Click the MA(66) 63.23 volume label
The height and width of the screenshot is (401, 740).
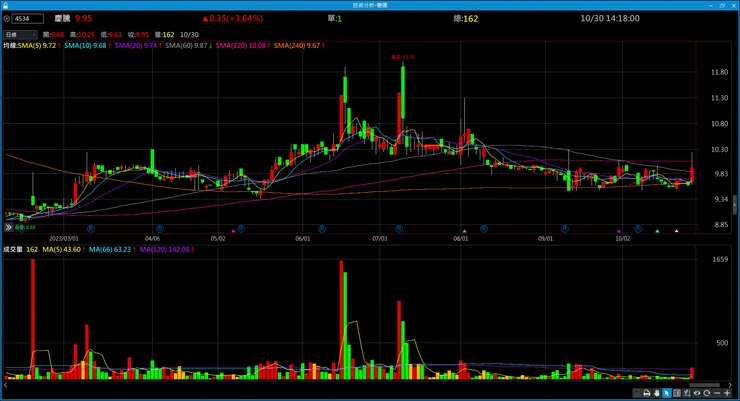109,249
